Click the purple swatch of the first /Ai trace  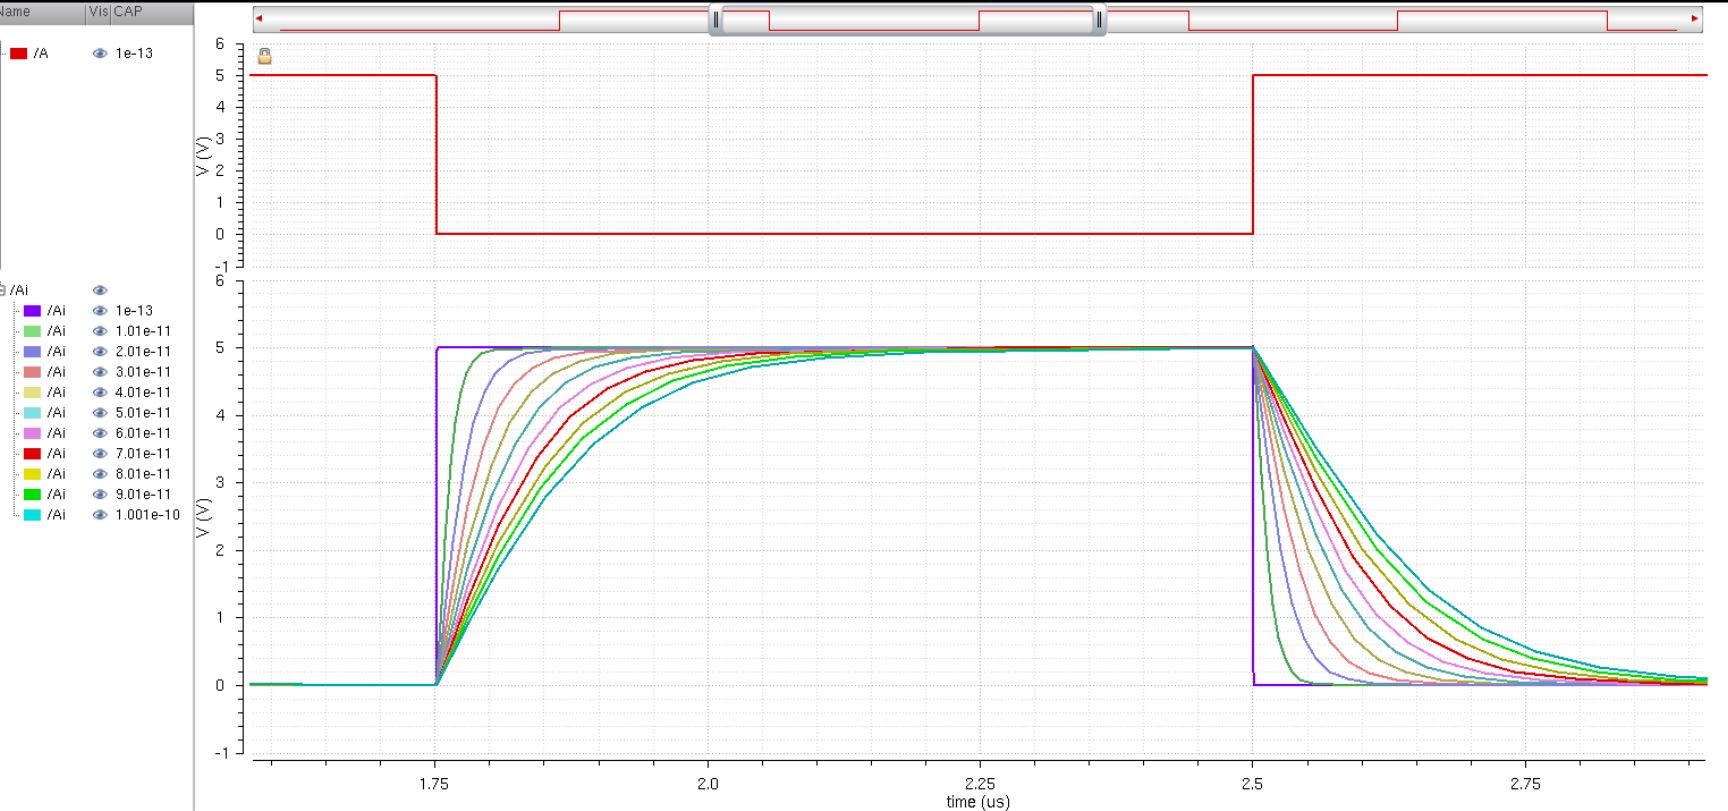[32, 311]
